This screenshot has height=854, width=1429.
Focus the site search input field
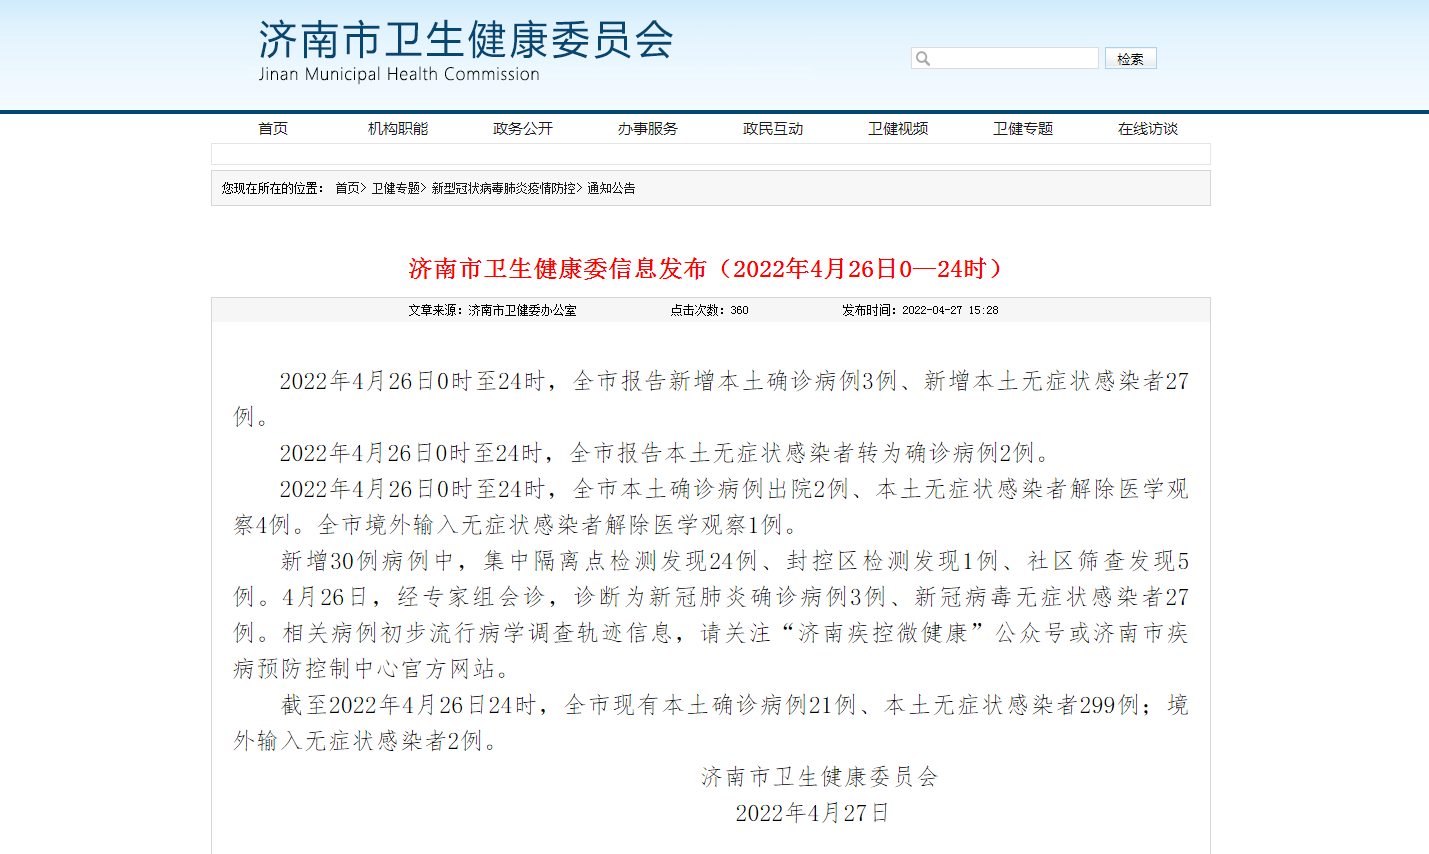click(x=1005, y=59)
